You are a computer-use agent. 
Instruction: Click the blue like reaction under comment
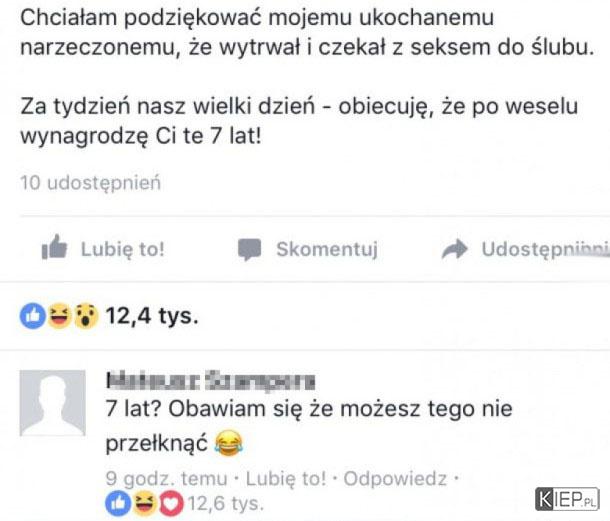(118, 503)
